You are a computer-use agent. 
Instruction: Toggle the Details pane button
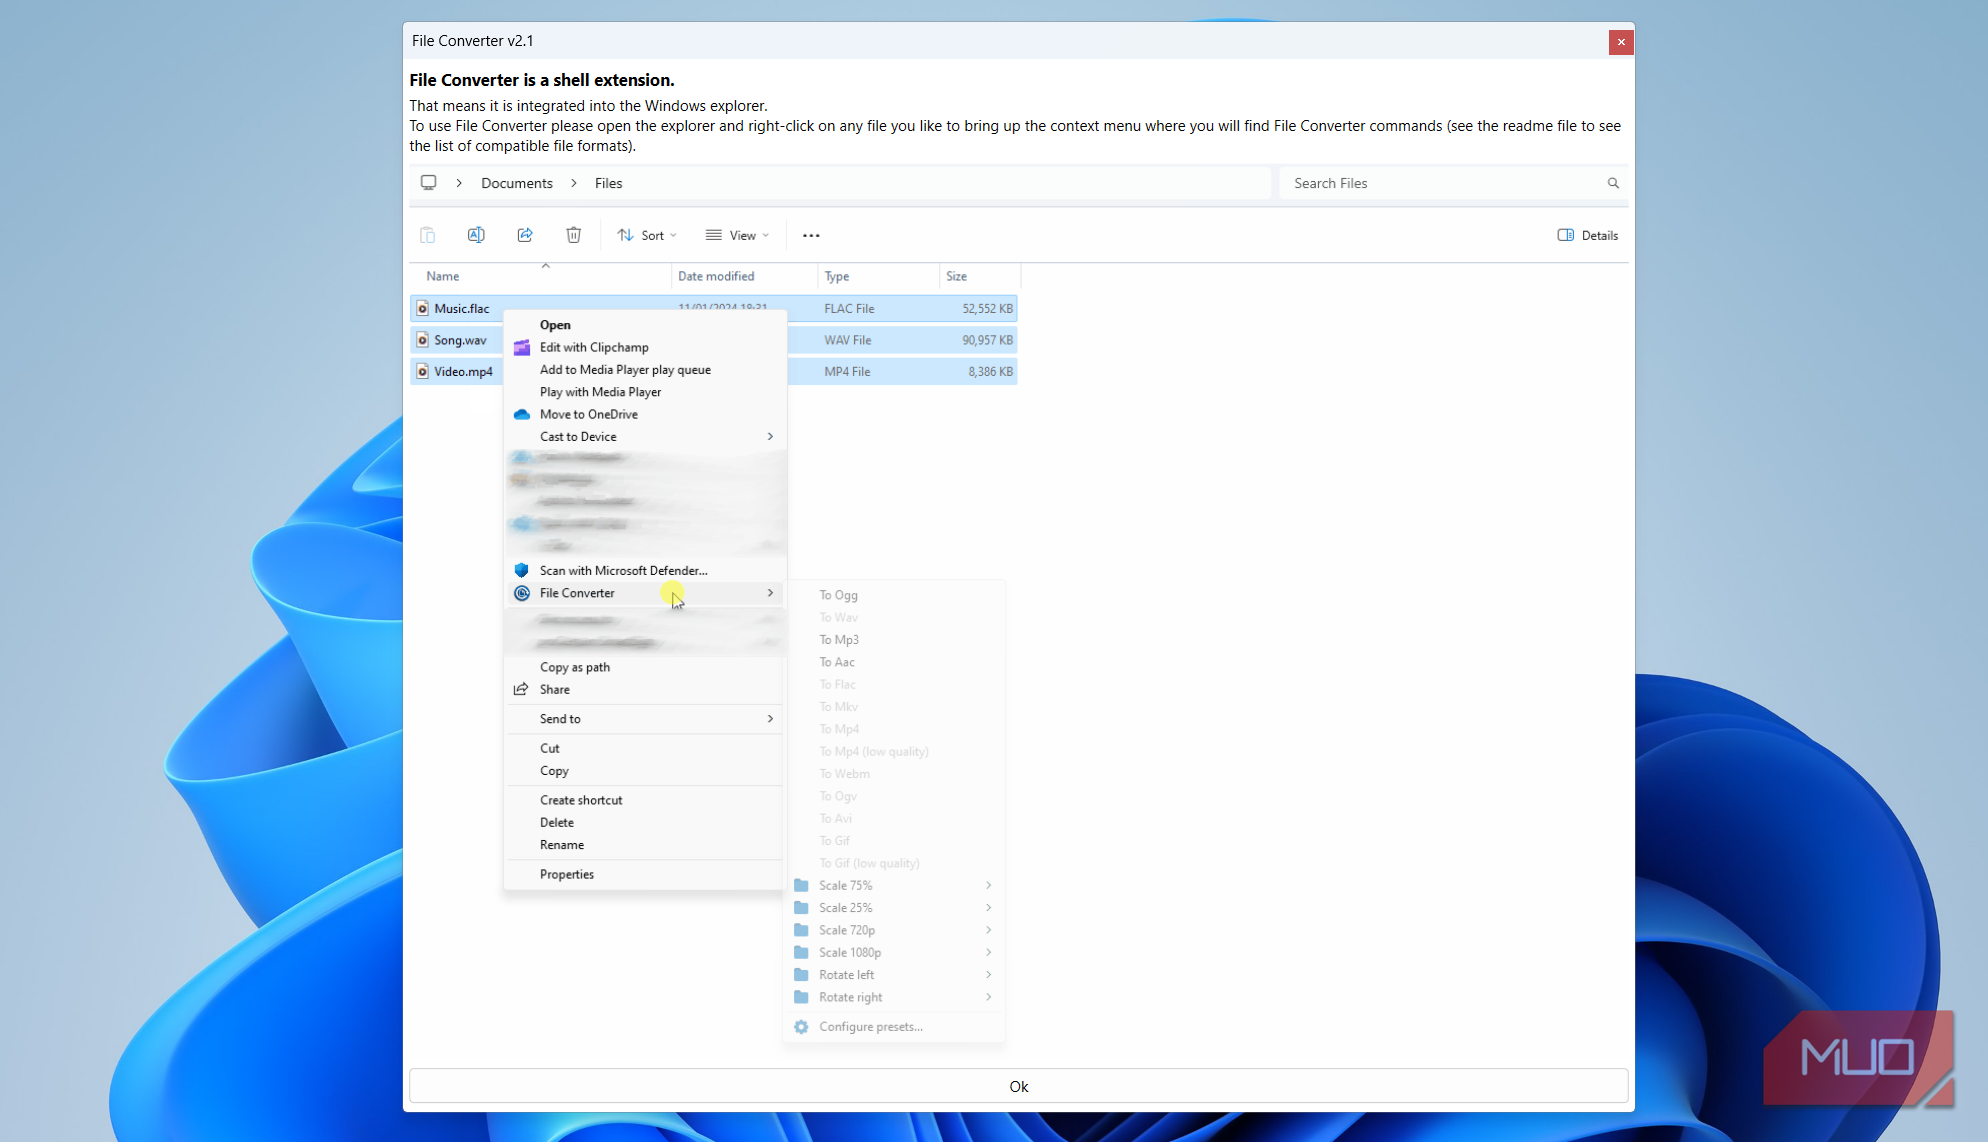point(1588,235)
